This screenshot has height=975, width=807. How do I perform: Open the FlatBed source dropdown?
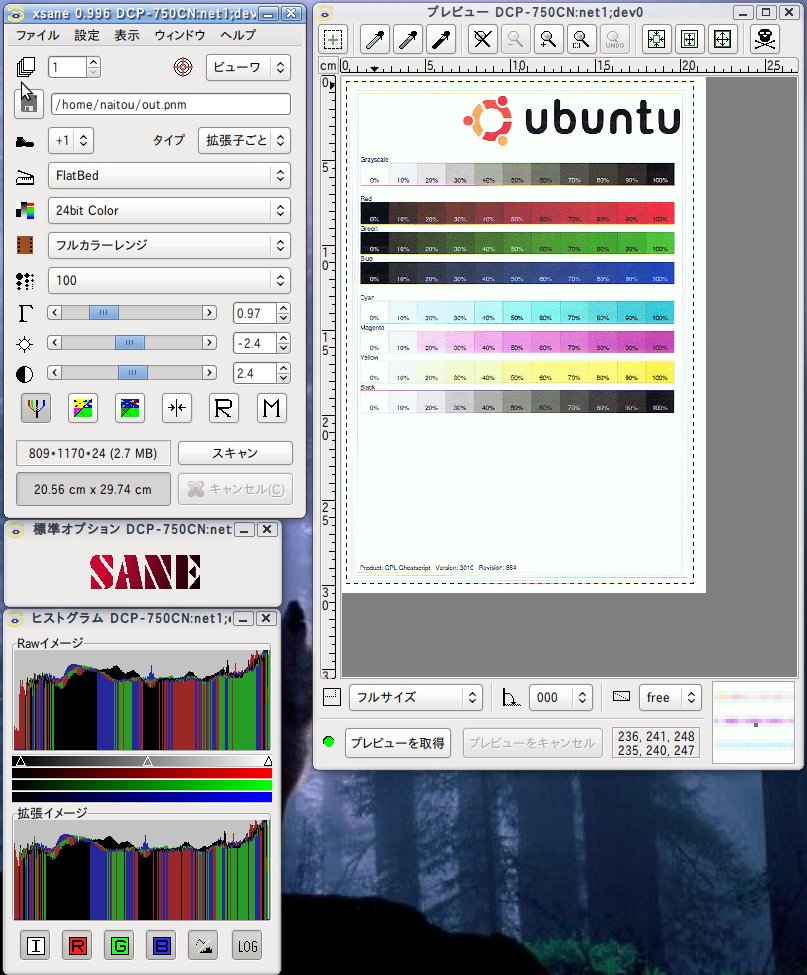tap(169, 175)
